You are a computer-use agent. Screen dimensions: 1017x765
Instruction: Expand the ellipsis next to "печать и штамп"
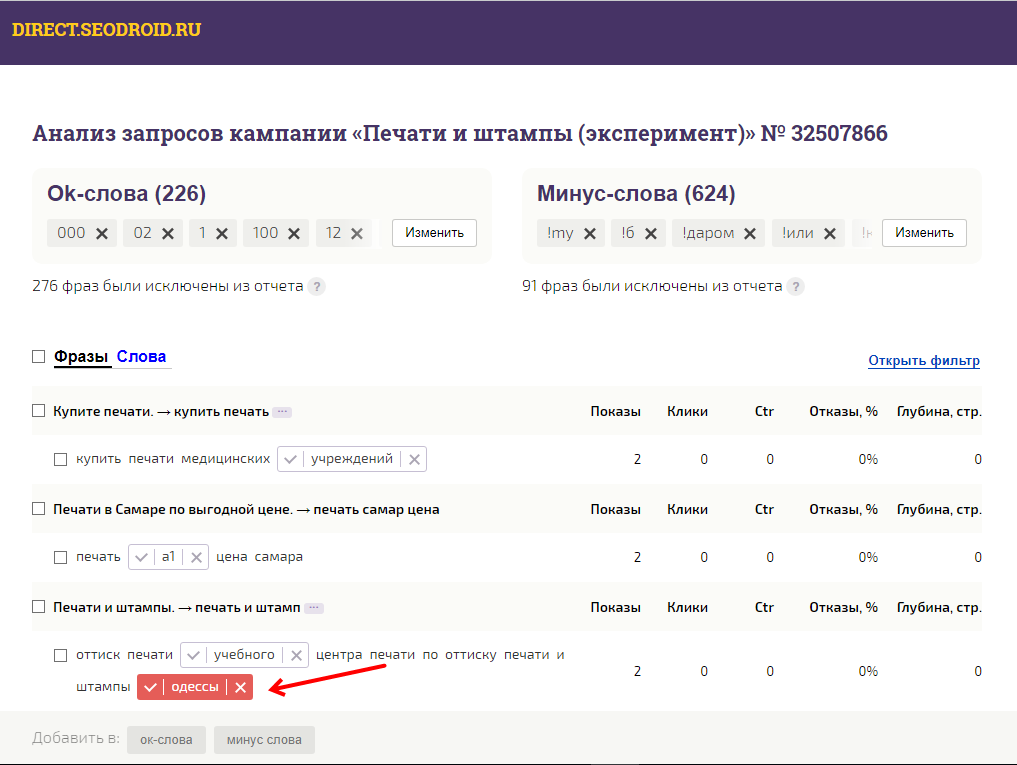coord(314,608)
